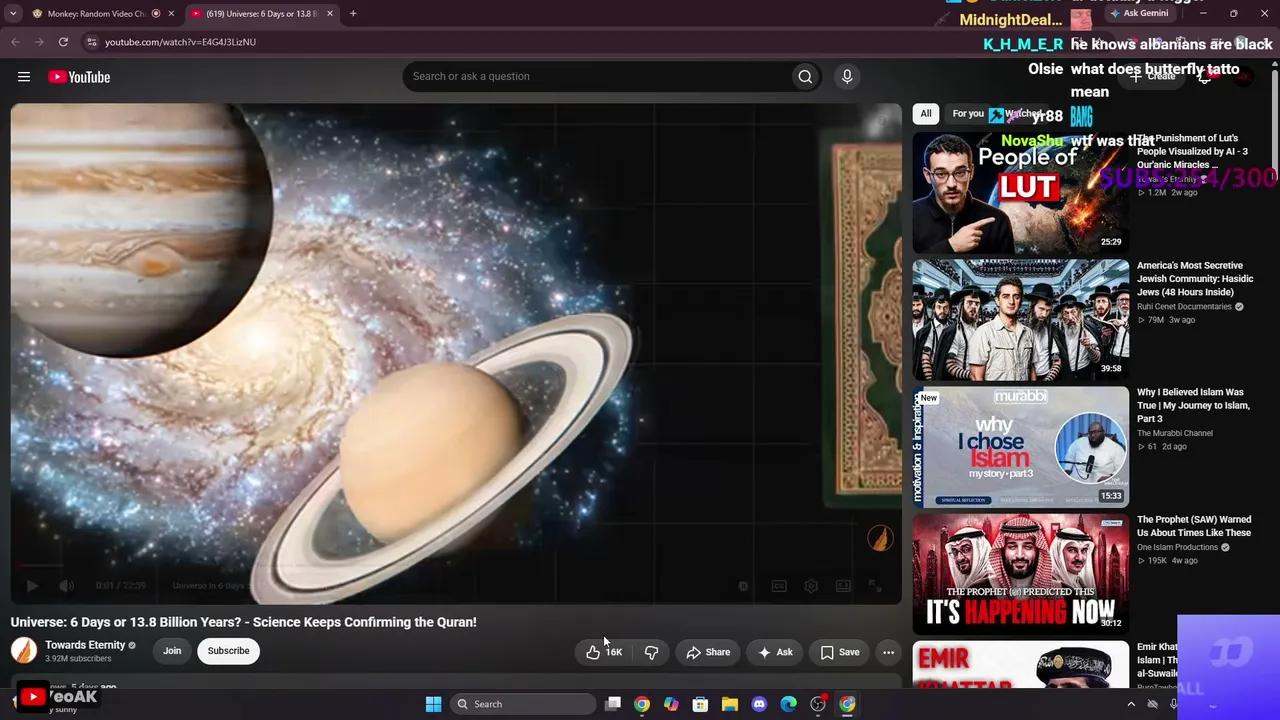
Task: Switch to the Monkey Random Video Chat tab
Action: (x=97, y=13)
